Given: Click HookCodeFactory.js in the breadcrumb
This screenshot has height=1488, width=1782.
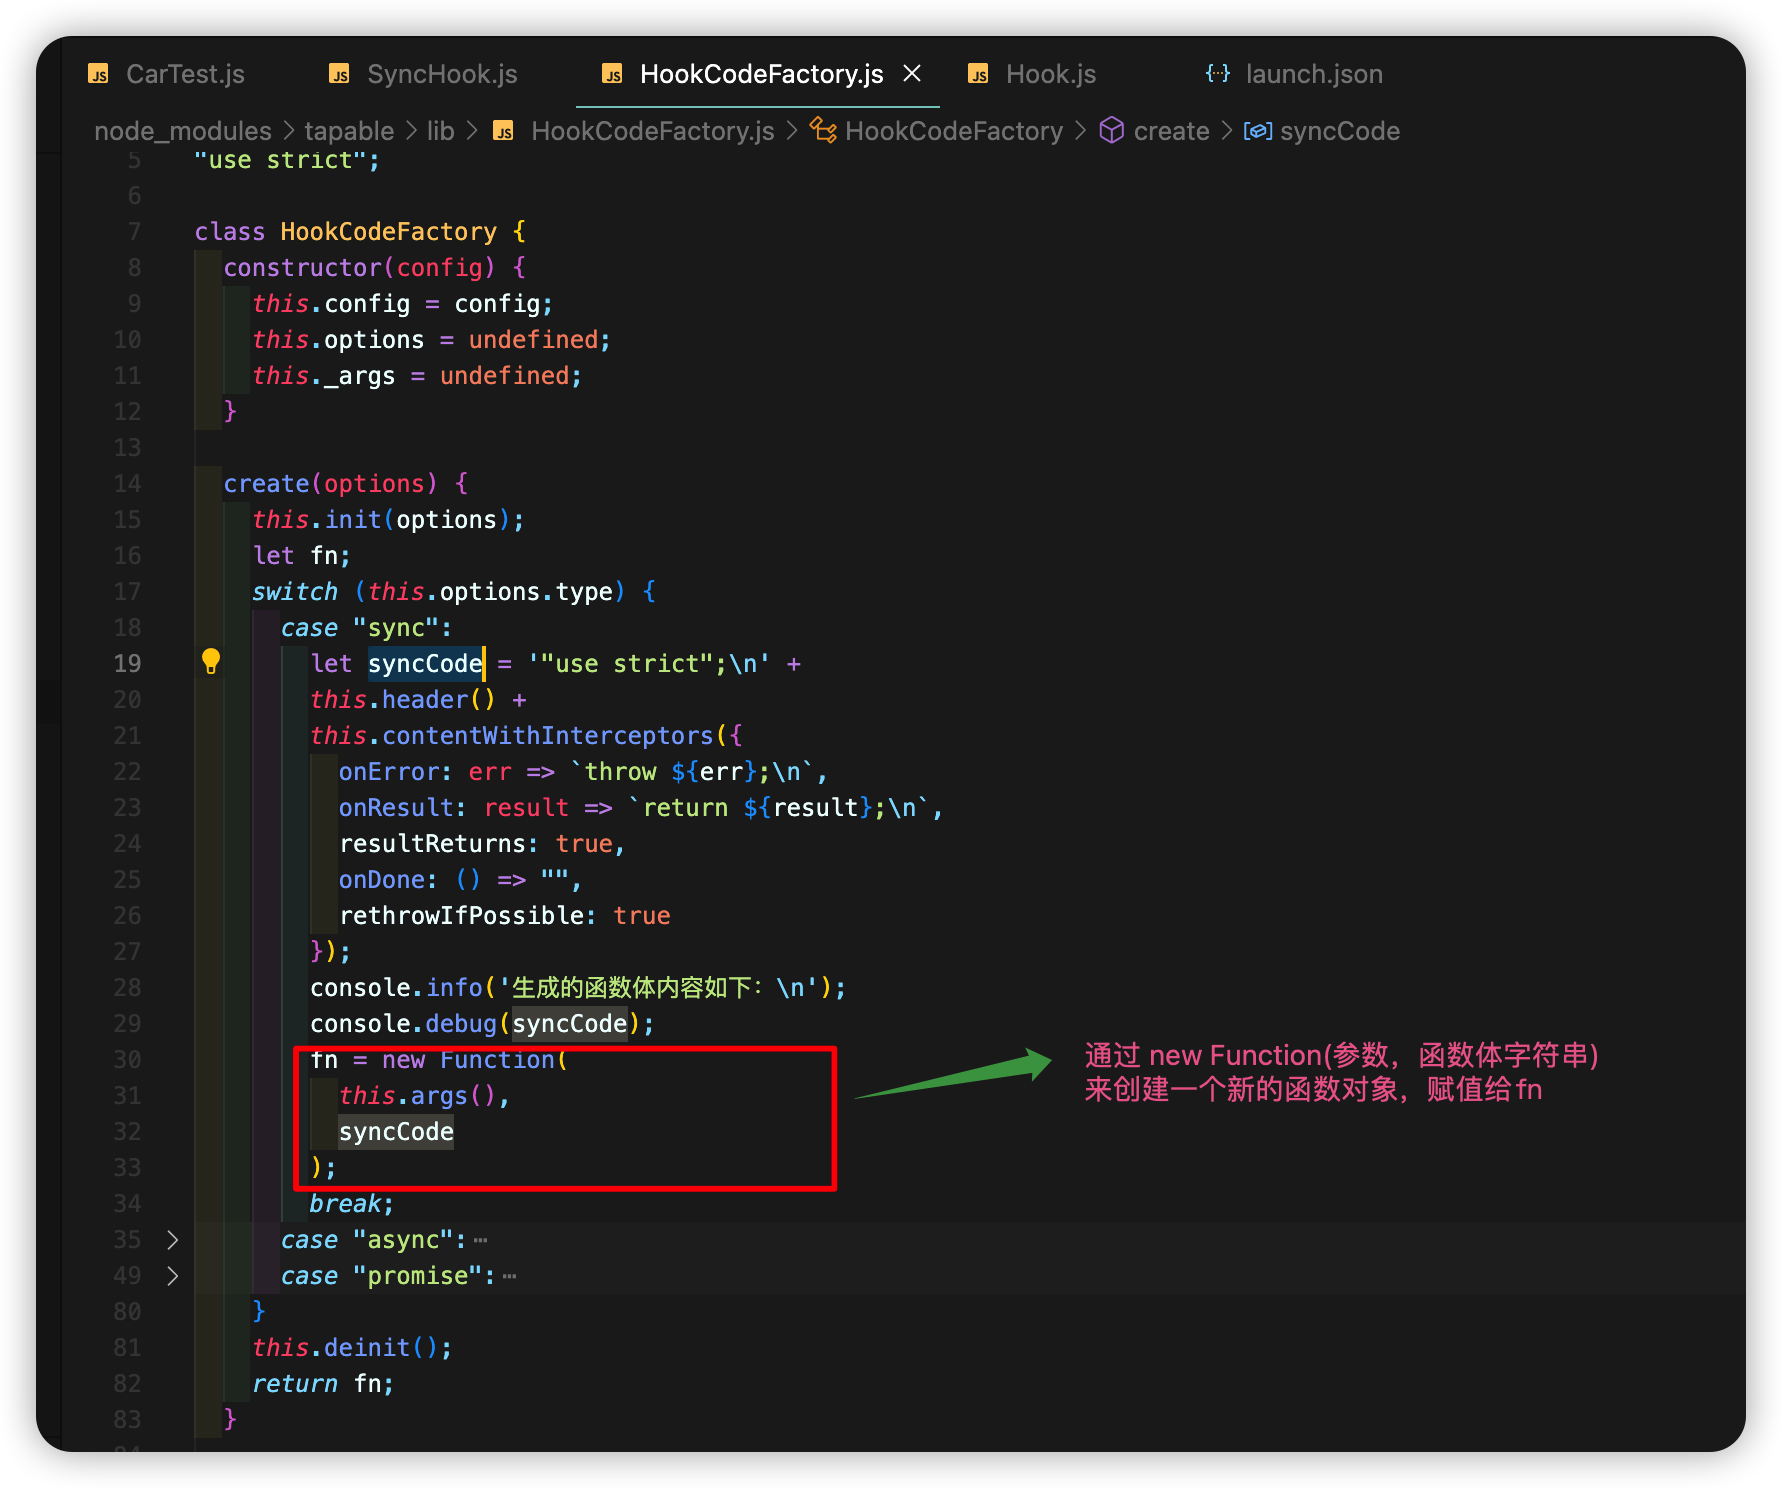Looking at the screenshot, I should (652, 131).
